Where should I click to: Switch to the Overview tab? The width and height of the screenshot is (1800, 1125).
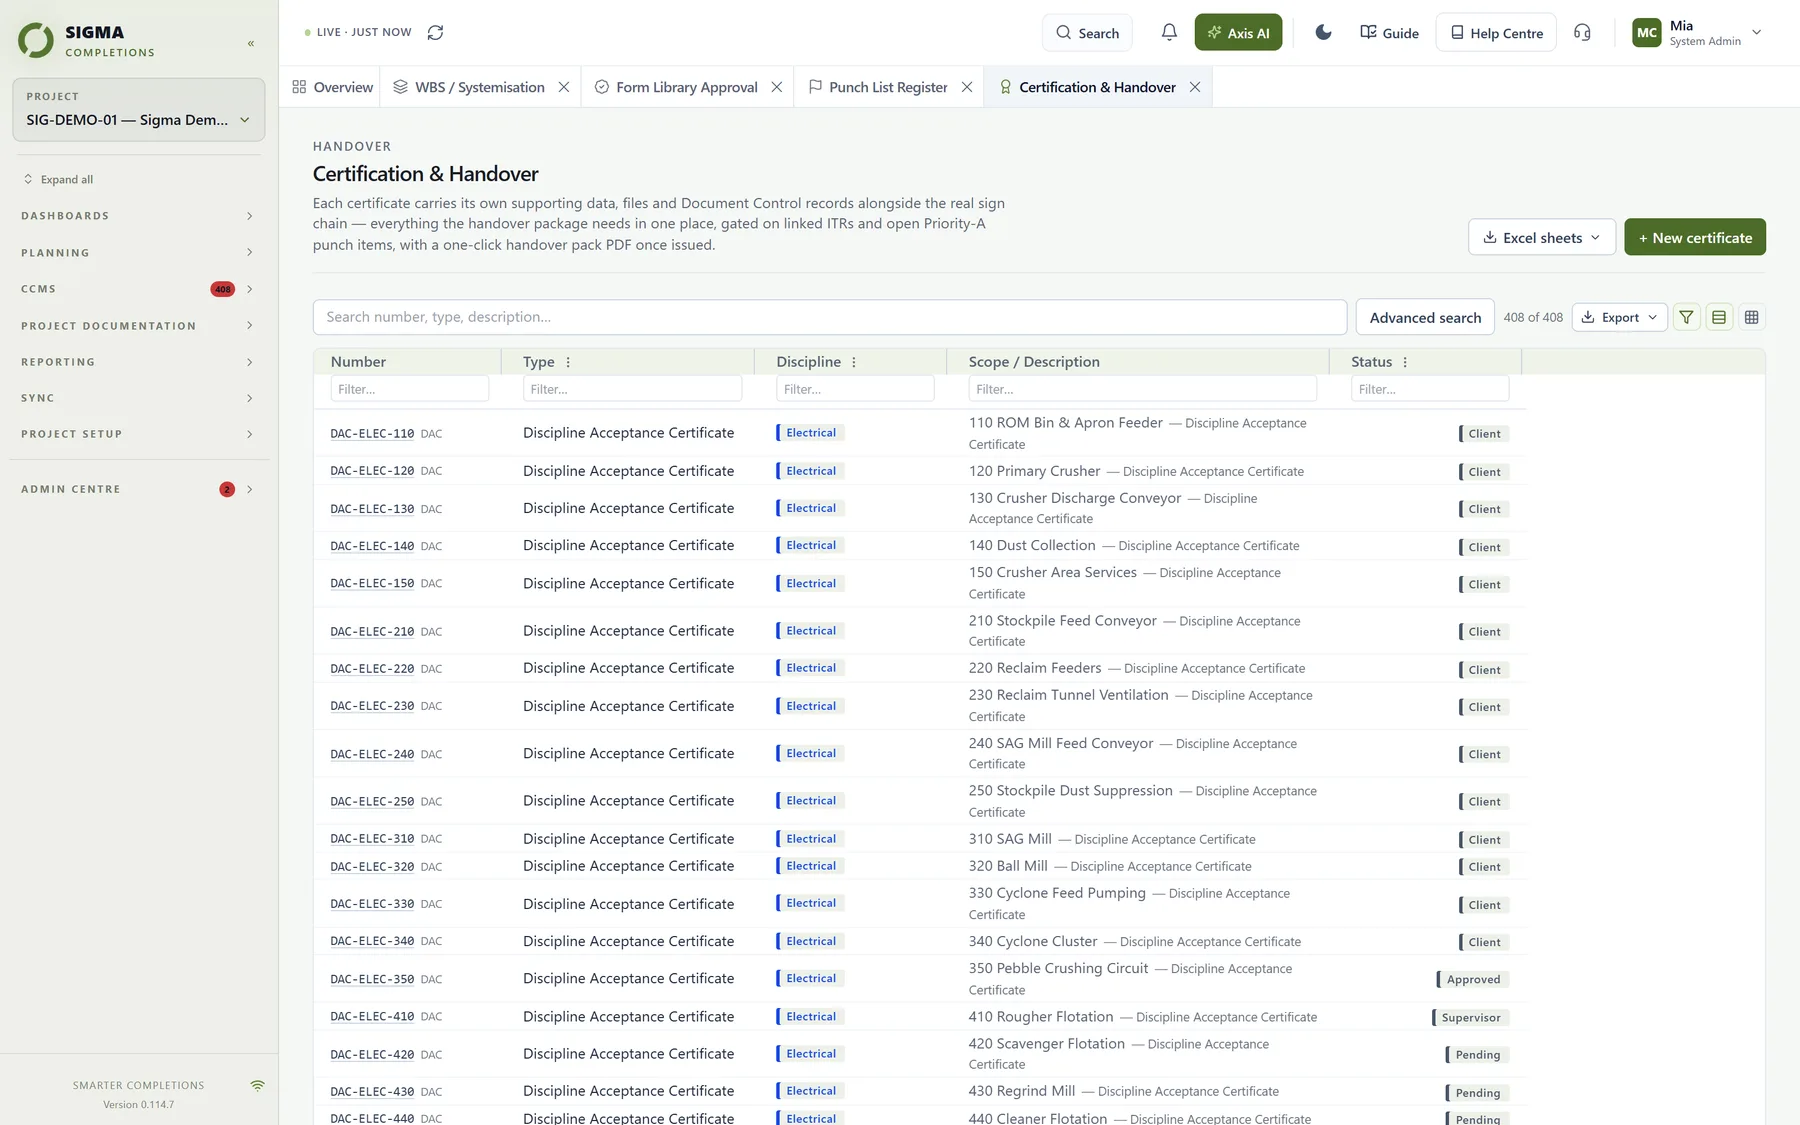coord(332,87)
